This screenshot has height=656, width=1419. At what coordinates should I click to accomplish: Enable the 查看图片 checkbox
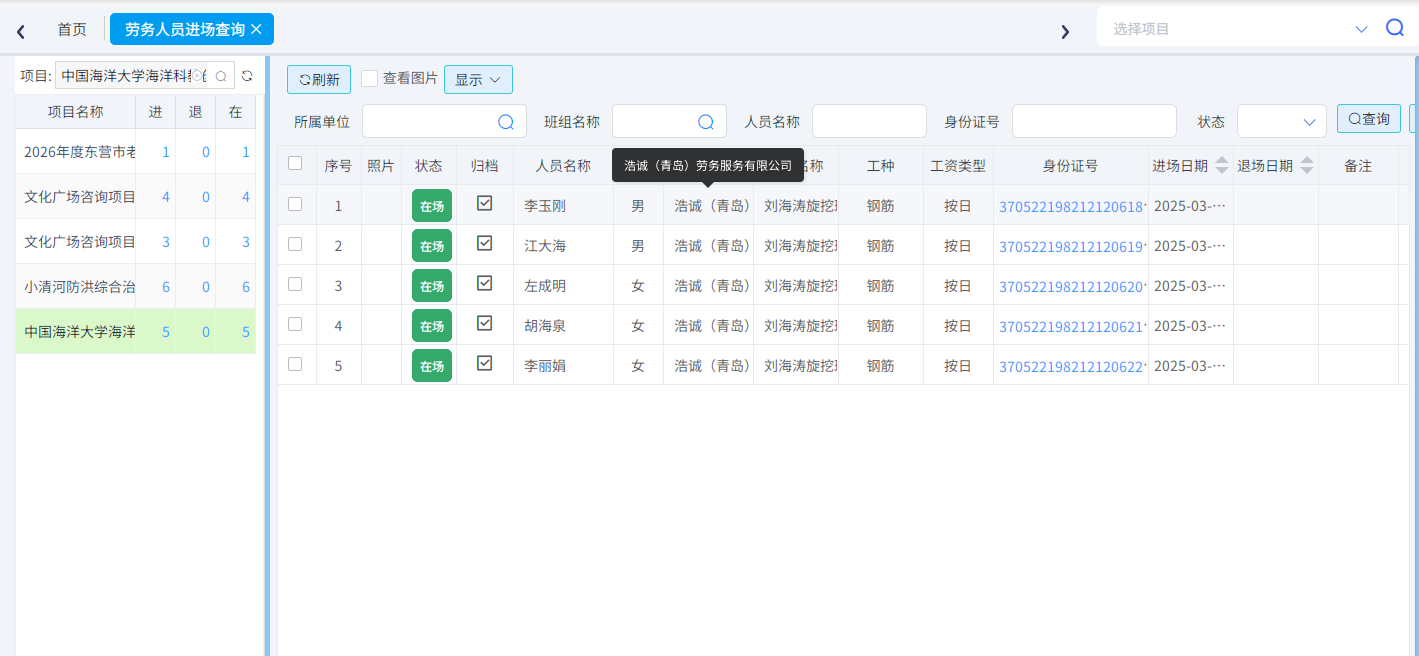pyautogui.click(x=369, y=78)
